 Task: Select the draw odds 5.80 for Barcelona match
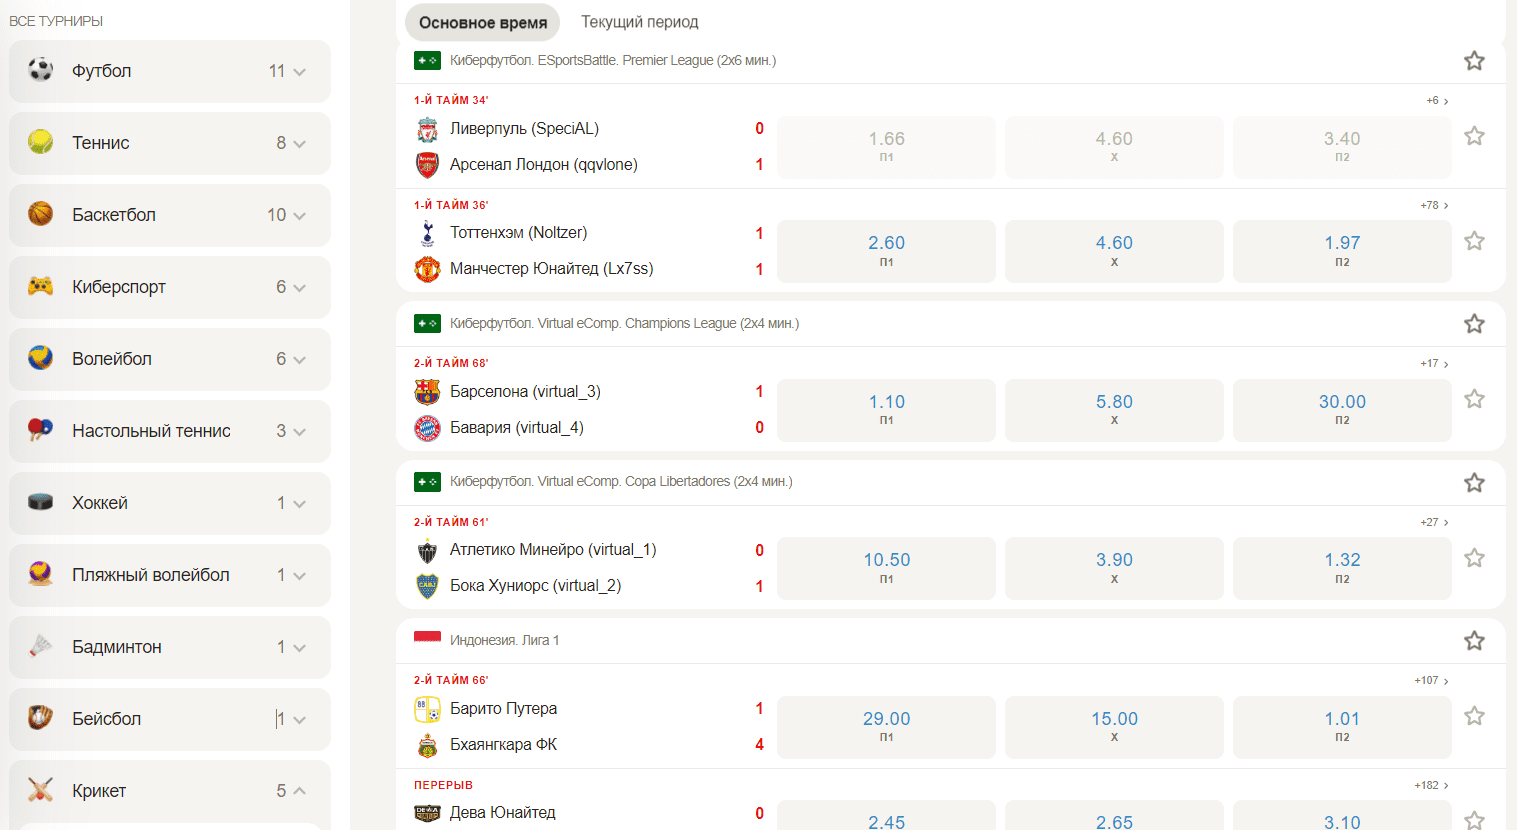pyautogui.click(x=1114, y=410)
